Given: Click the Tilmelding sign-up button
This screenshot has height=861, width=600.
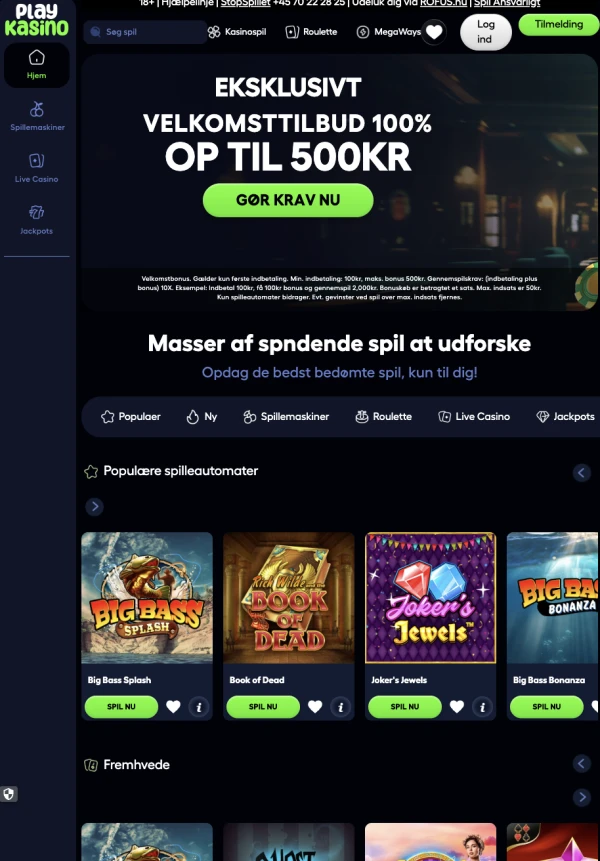Looking at the screenshot, I should (x=559, y=25).
